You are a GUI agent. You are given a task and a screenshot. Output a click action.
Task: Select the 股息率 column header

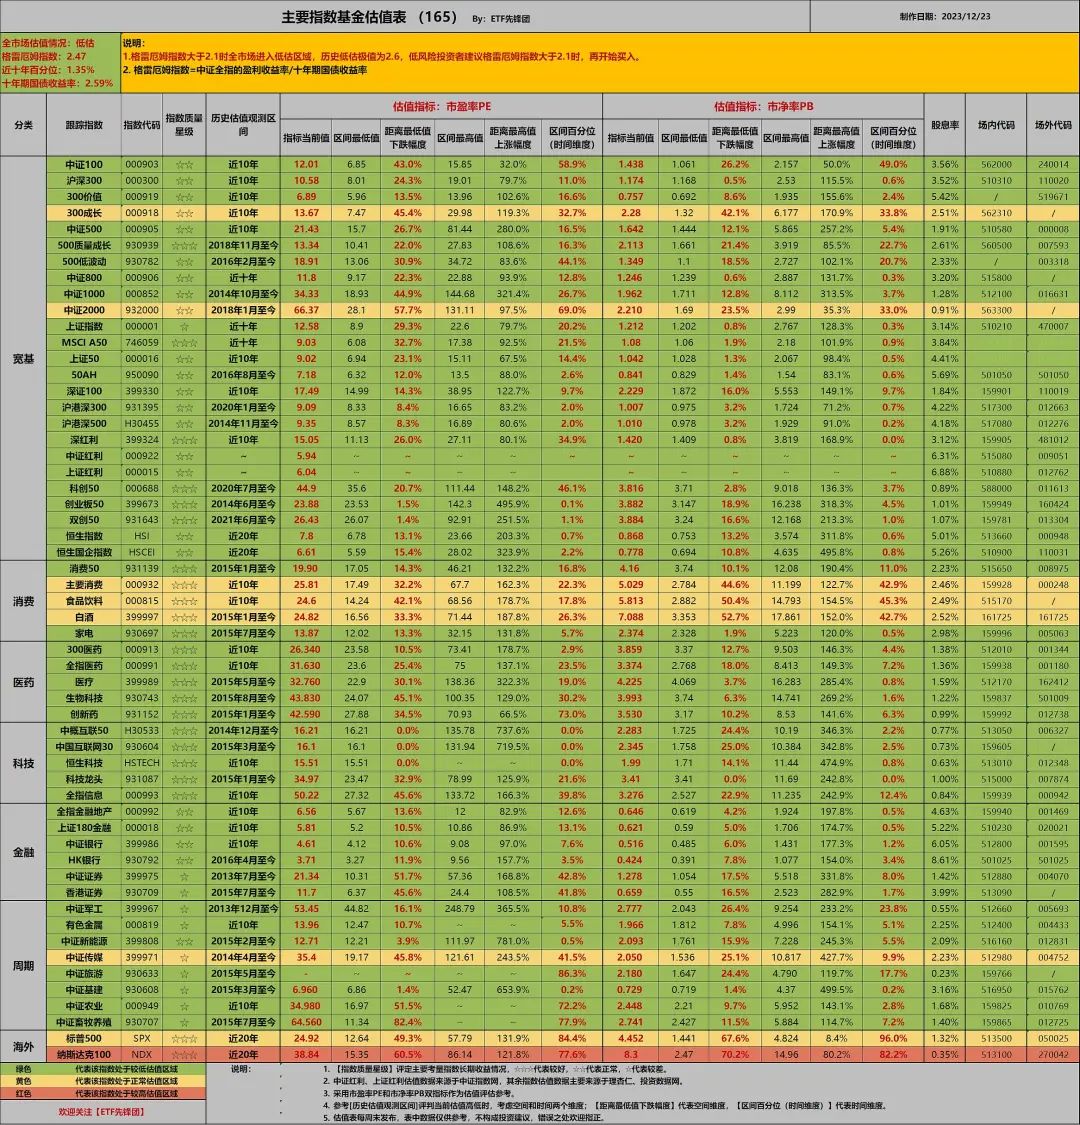[x=944, y=125]
